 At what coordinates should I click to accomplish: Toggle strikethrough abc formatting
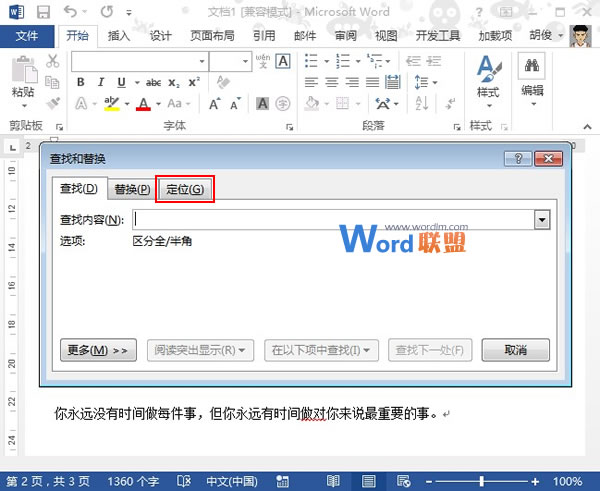tap(153, 82)
